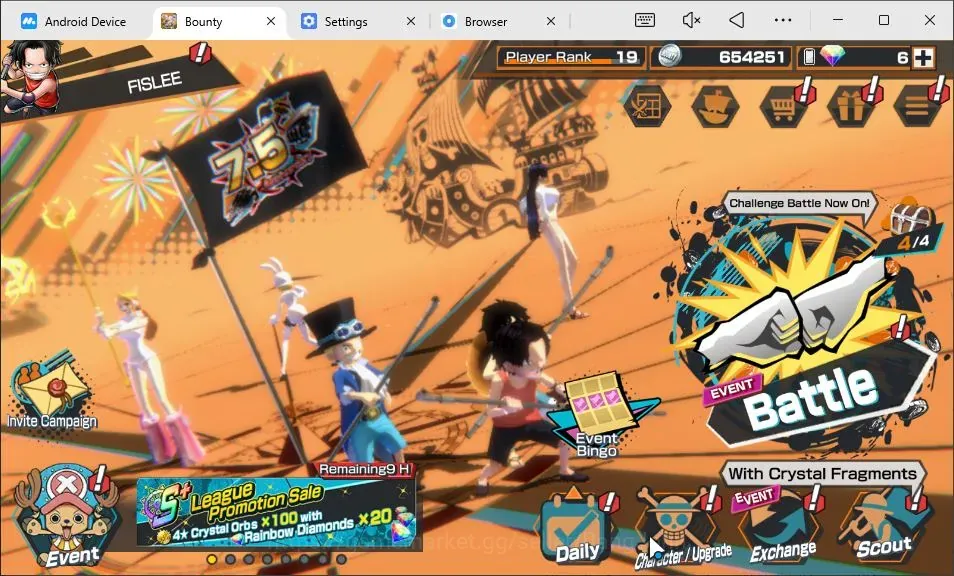The height and width of the screenshot is (576, 954).
Task: Tap the 7.5 anniversary flag
Action: [265, 158]
